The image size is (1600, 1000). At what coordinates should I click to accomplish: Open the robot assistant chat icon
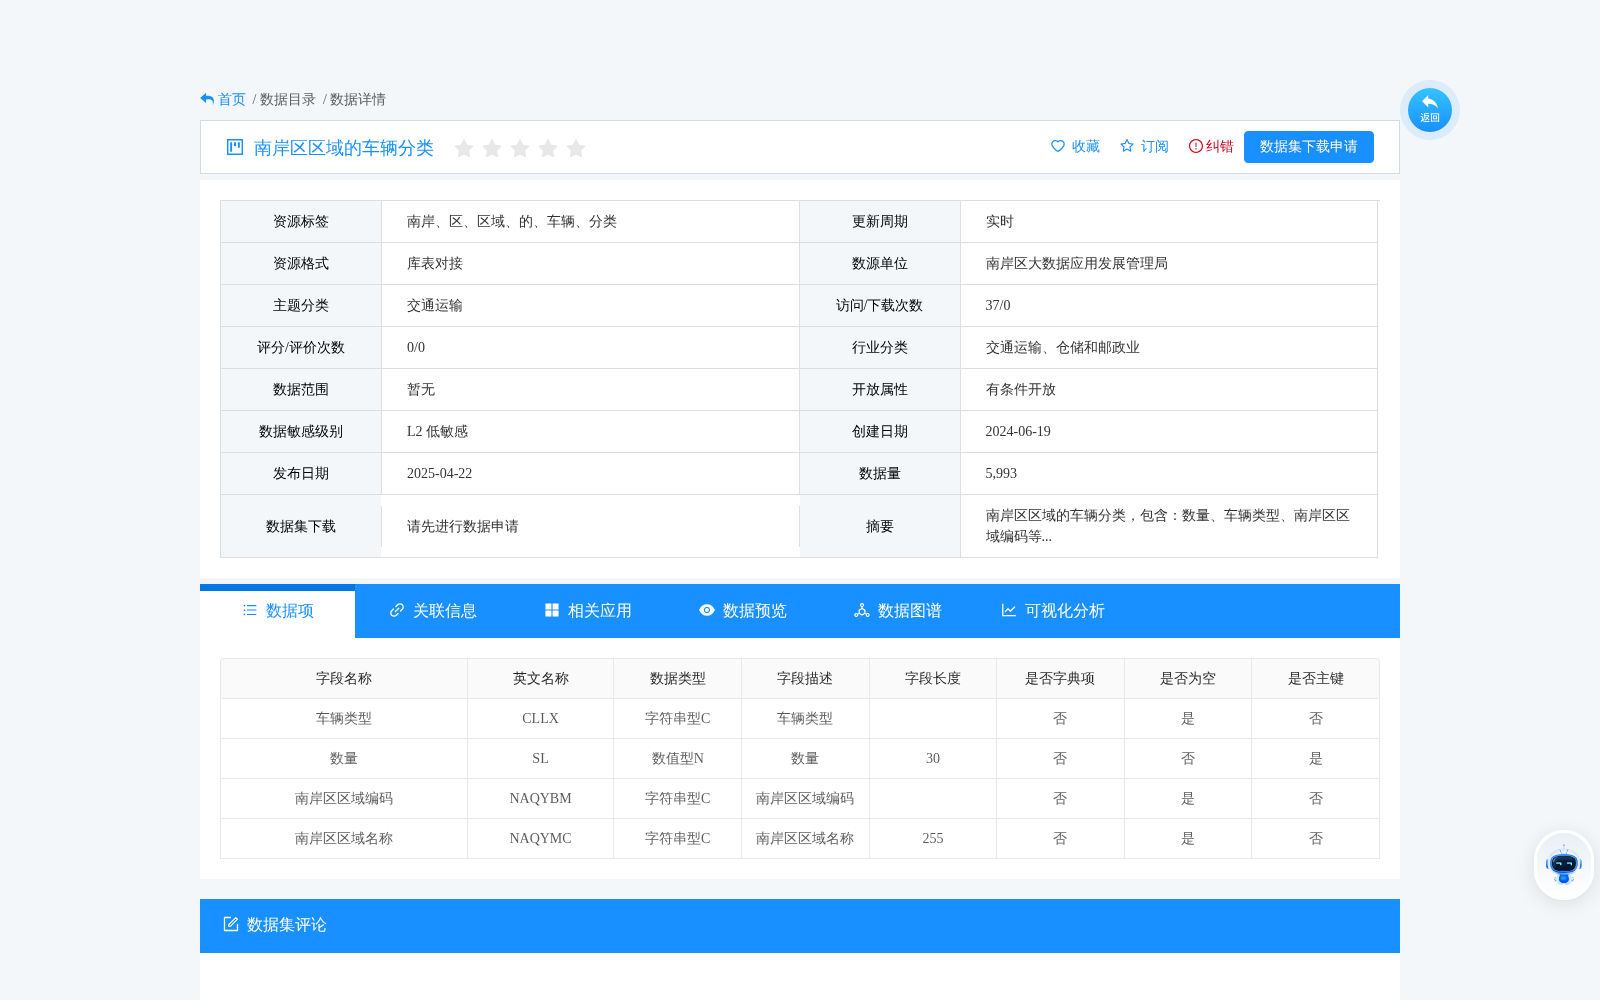1564,865
